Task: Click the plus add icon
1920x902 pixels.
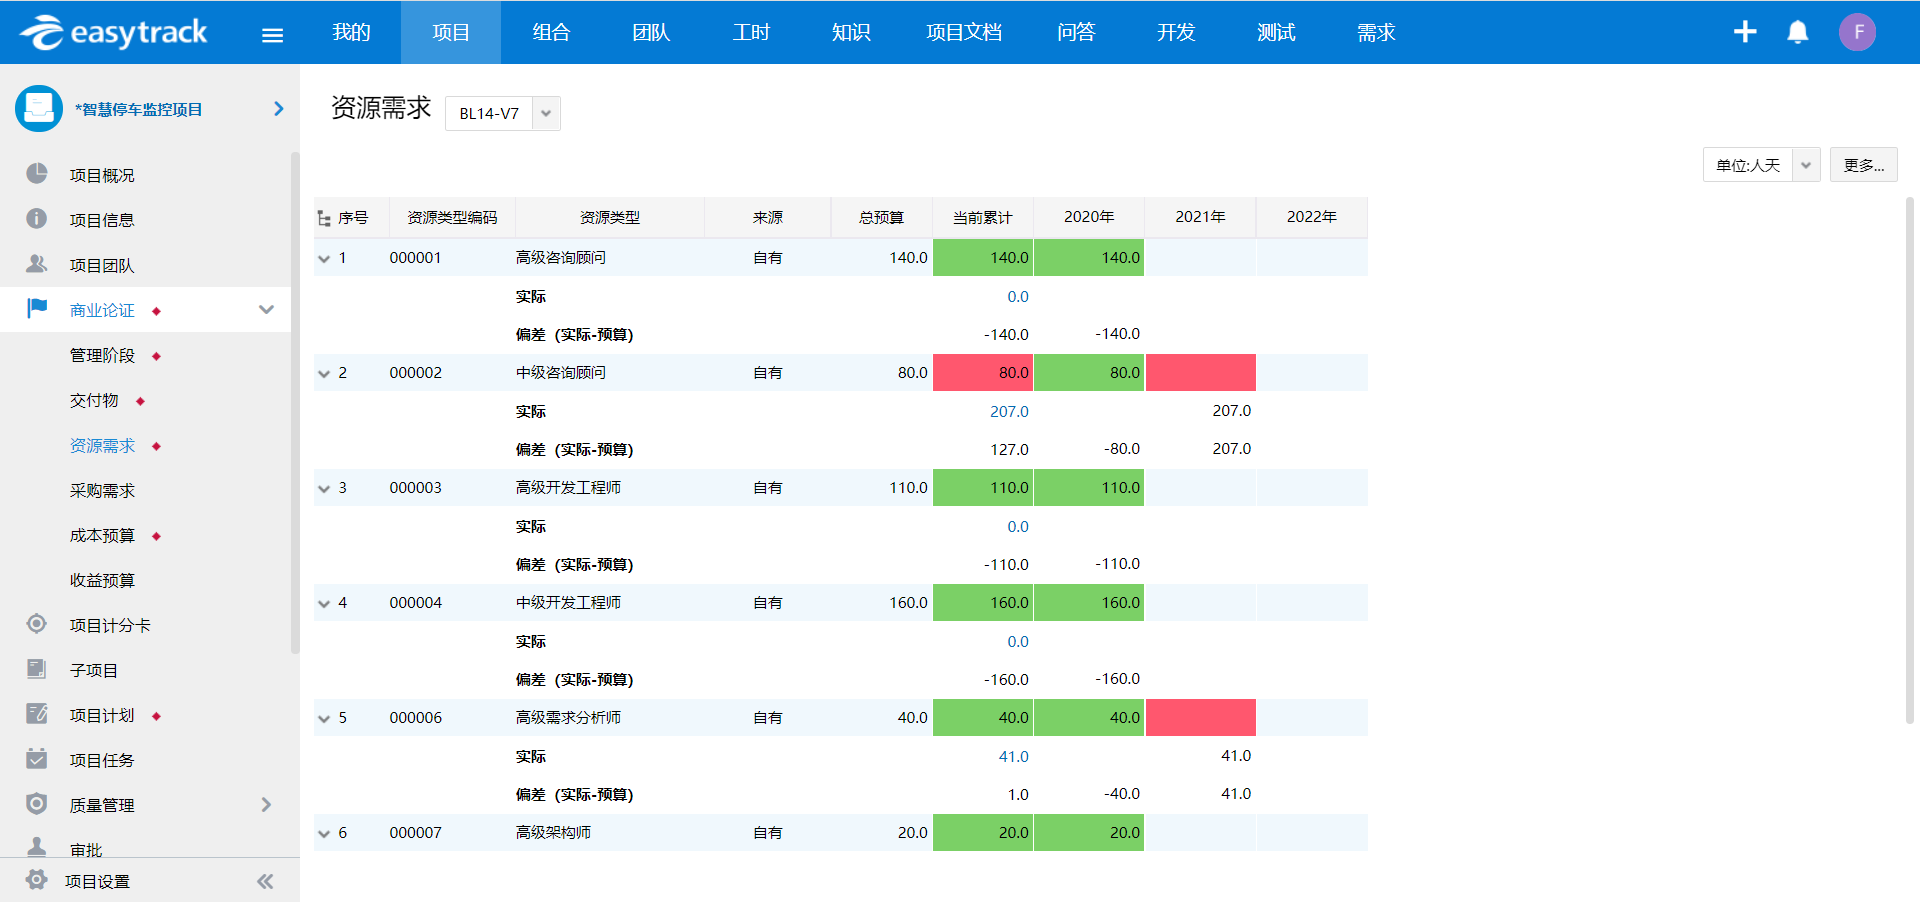Action: [1745, 32]
